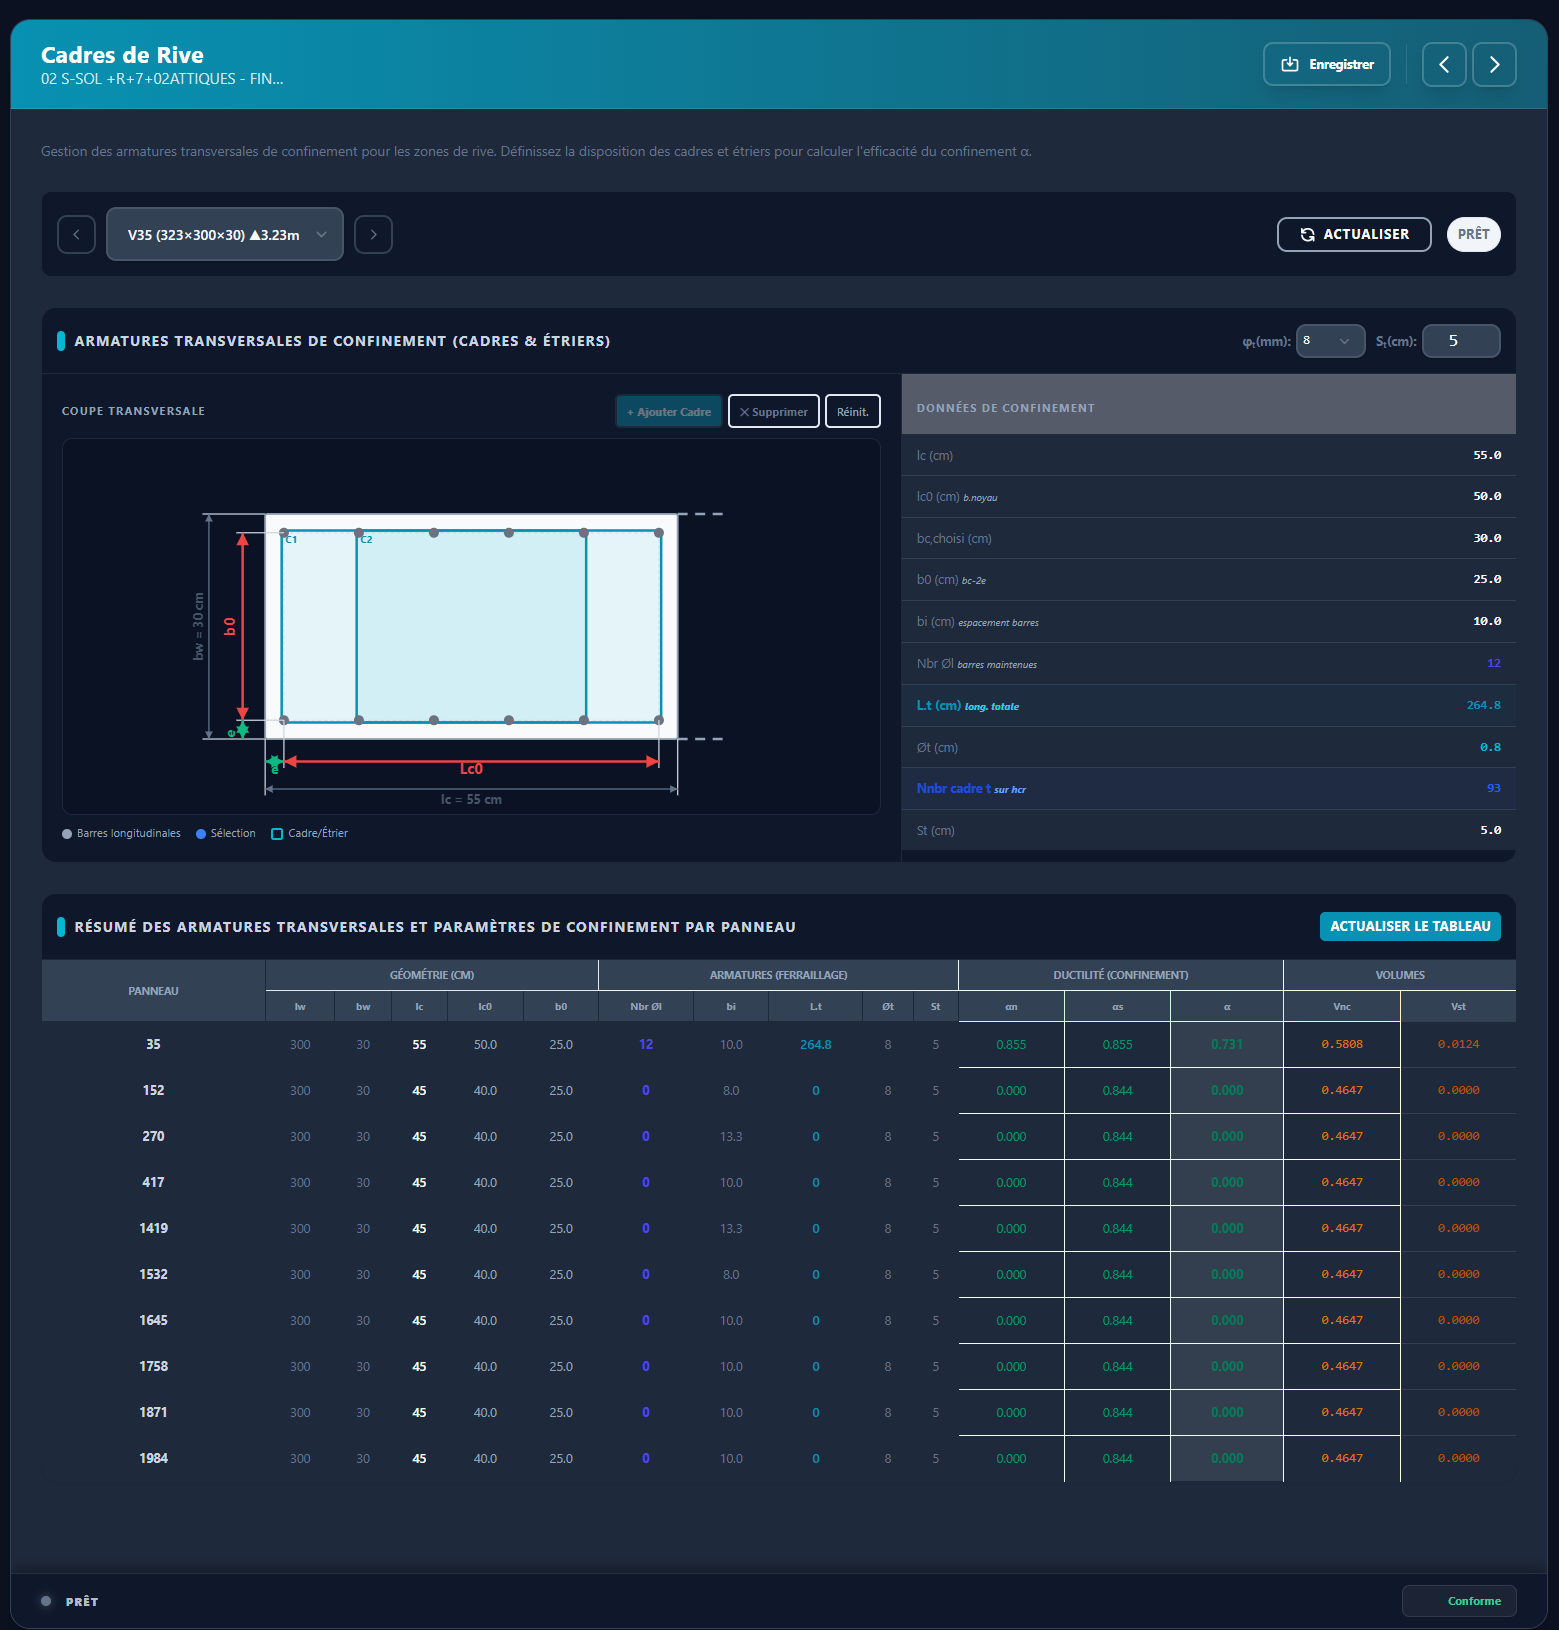Select the C2 frame label in section drawing
1559x1630 pixels.
pos(366,539)
